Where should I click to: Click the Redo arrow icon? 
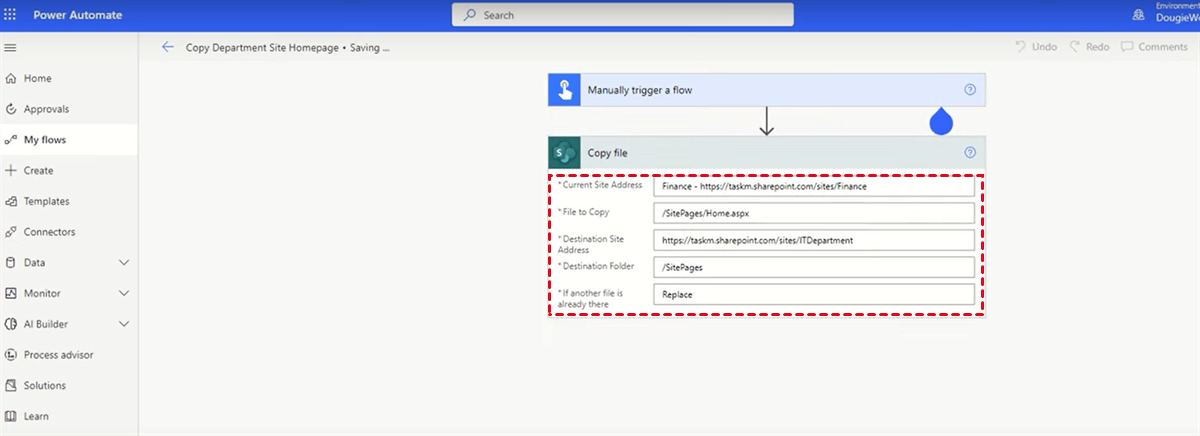pyautogui.click(x=1075, y=47)
